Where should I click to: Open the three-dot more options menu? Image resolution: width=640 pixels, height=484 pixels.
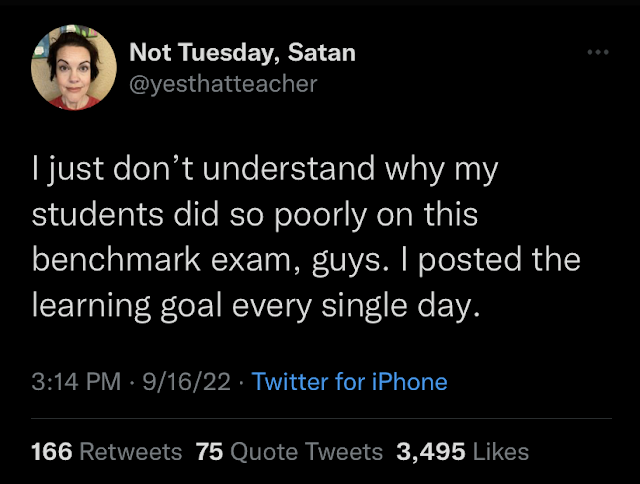[598, 51]
